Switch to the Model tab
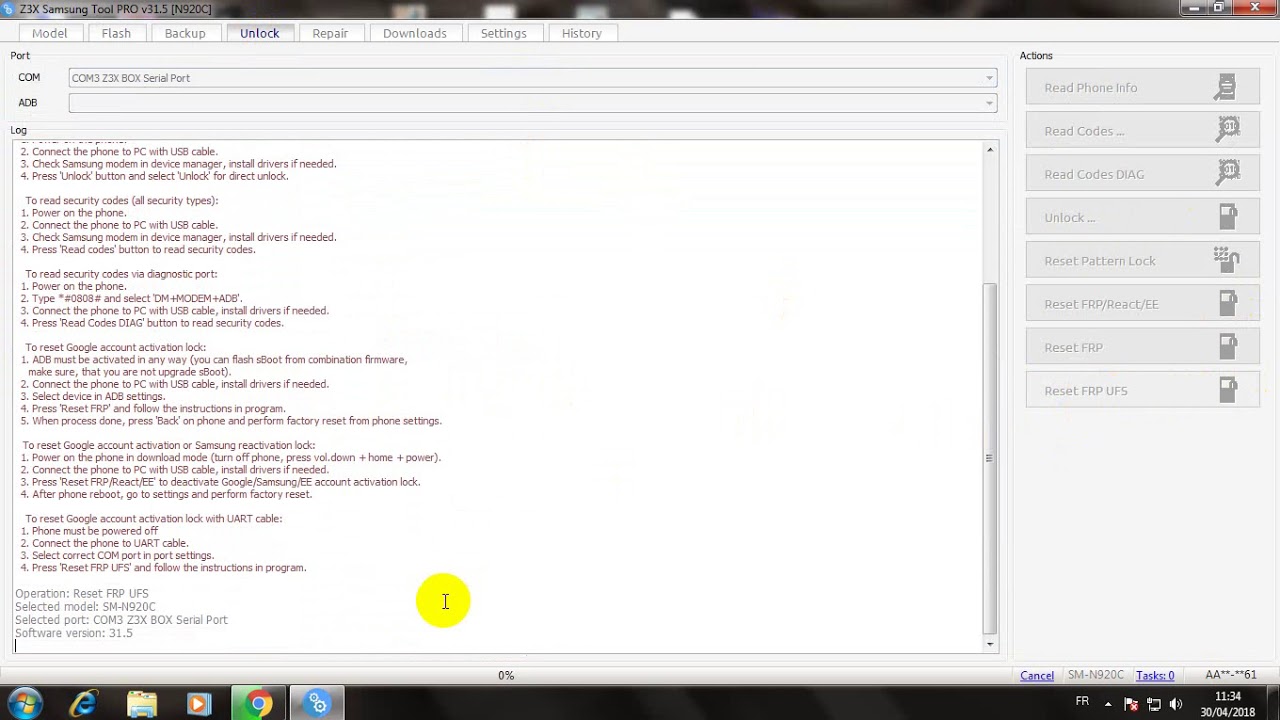1280x720 pixels. (49, 33)
